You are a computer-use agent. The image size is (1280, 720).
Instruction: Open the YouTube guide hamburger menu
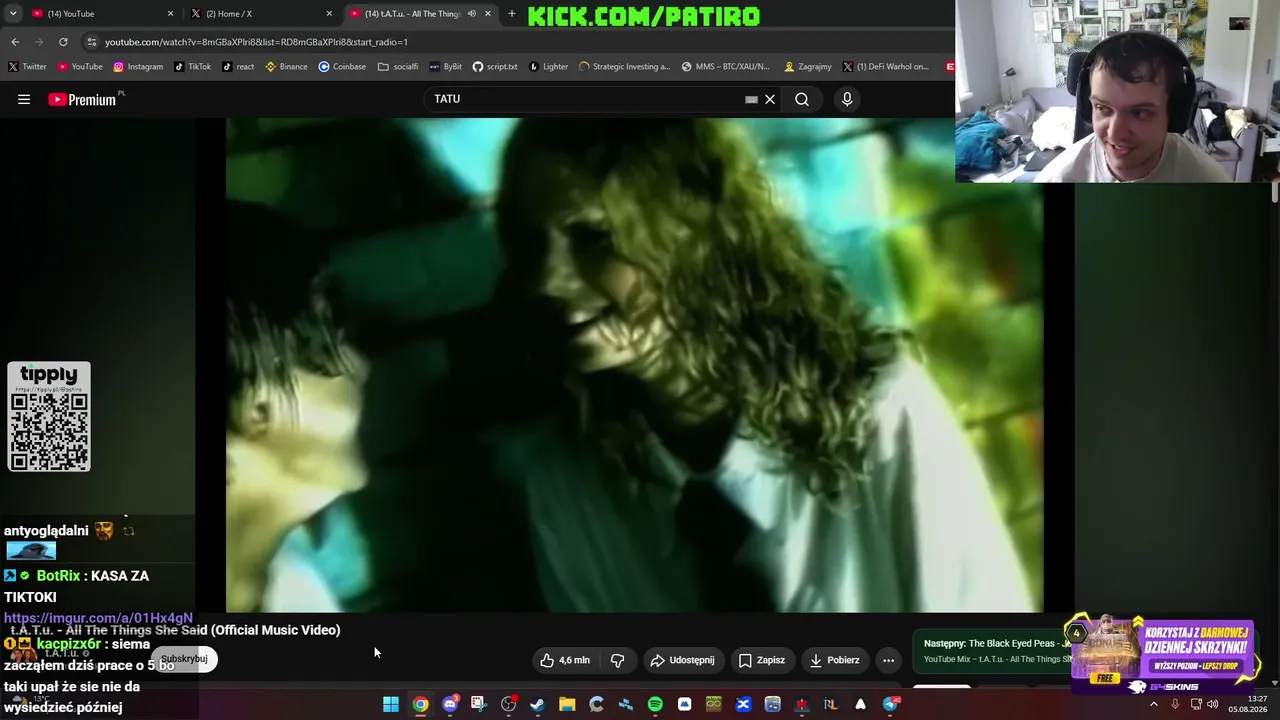(24, 99)
